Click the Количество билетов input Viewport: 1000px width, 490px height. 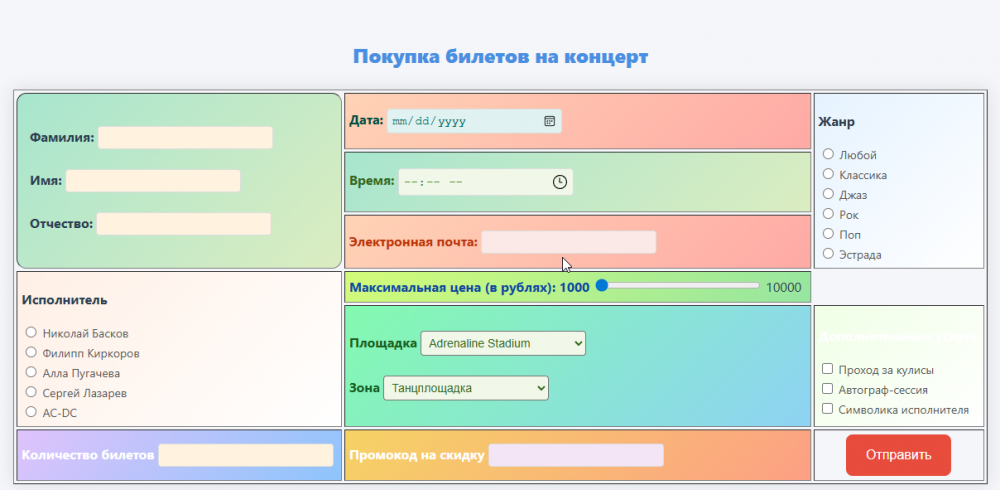[x=246, y=455]
